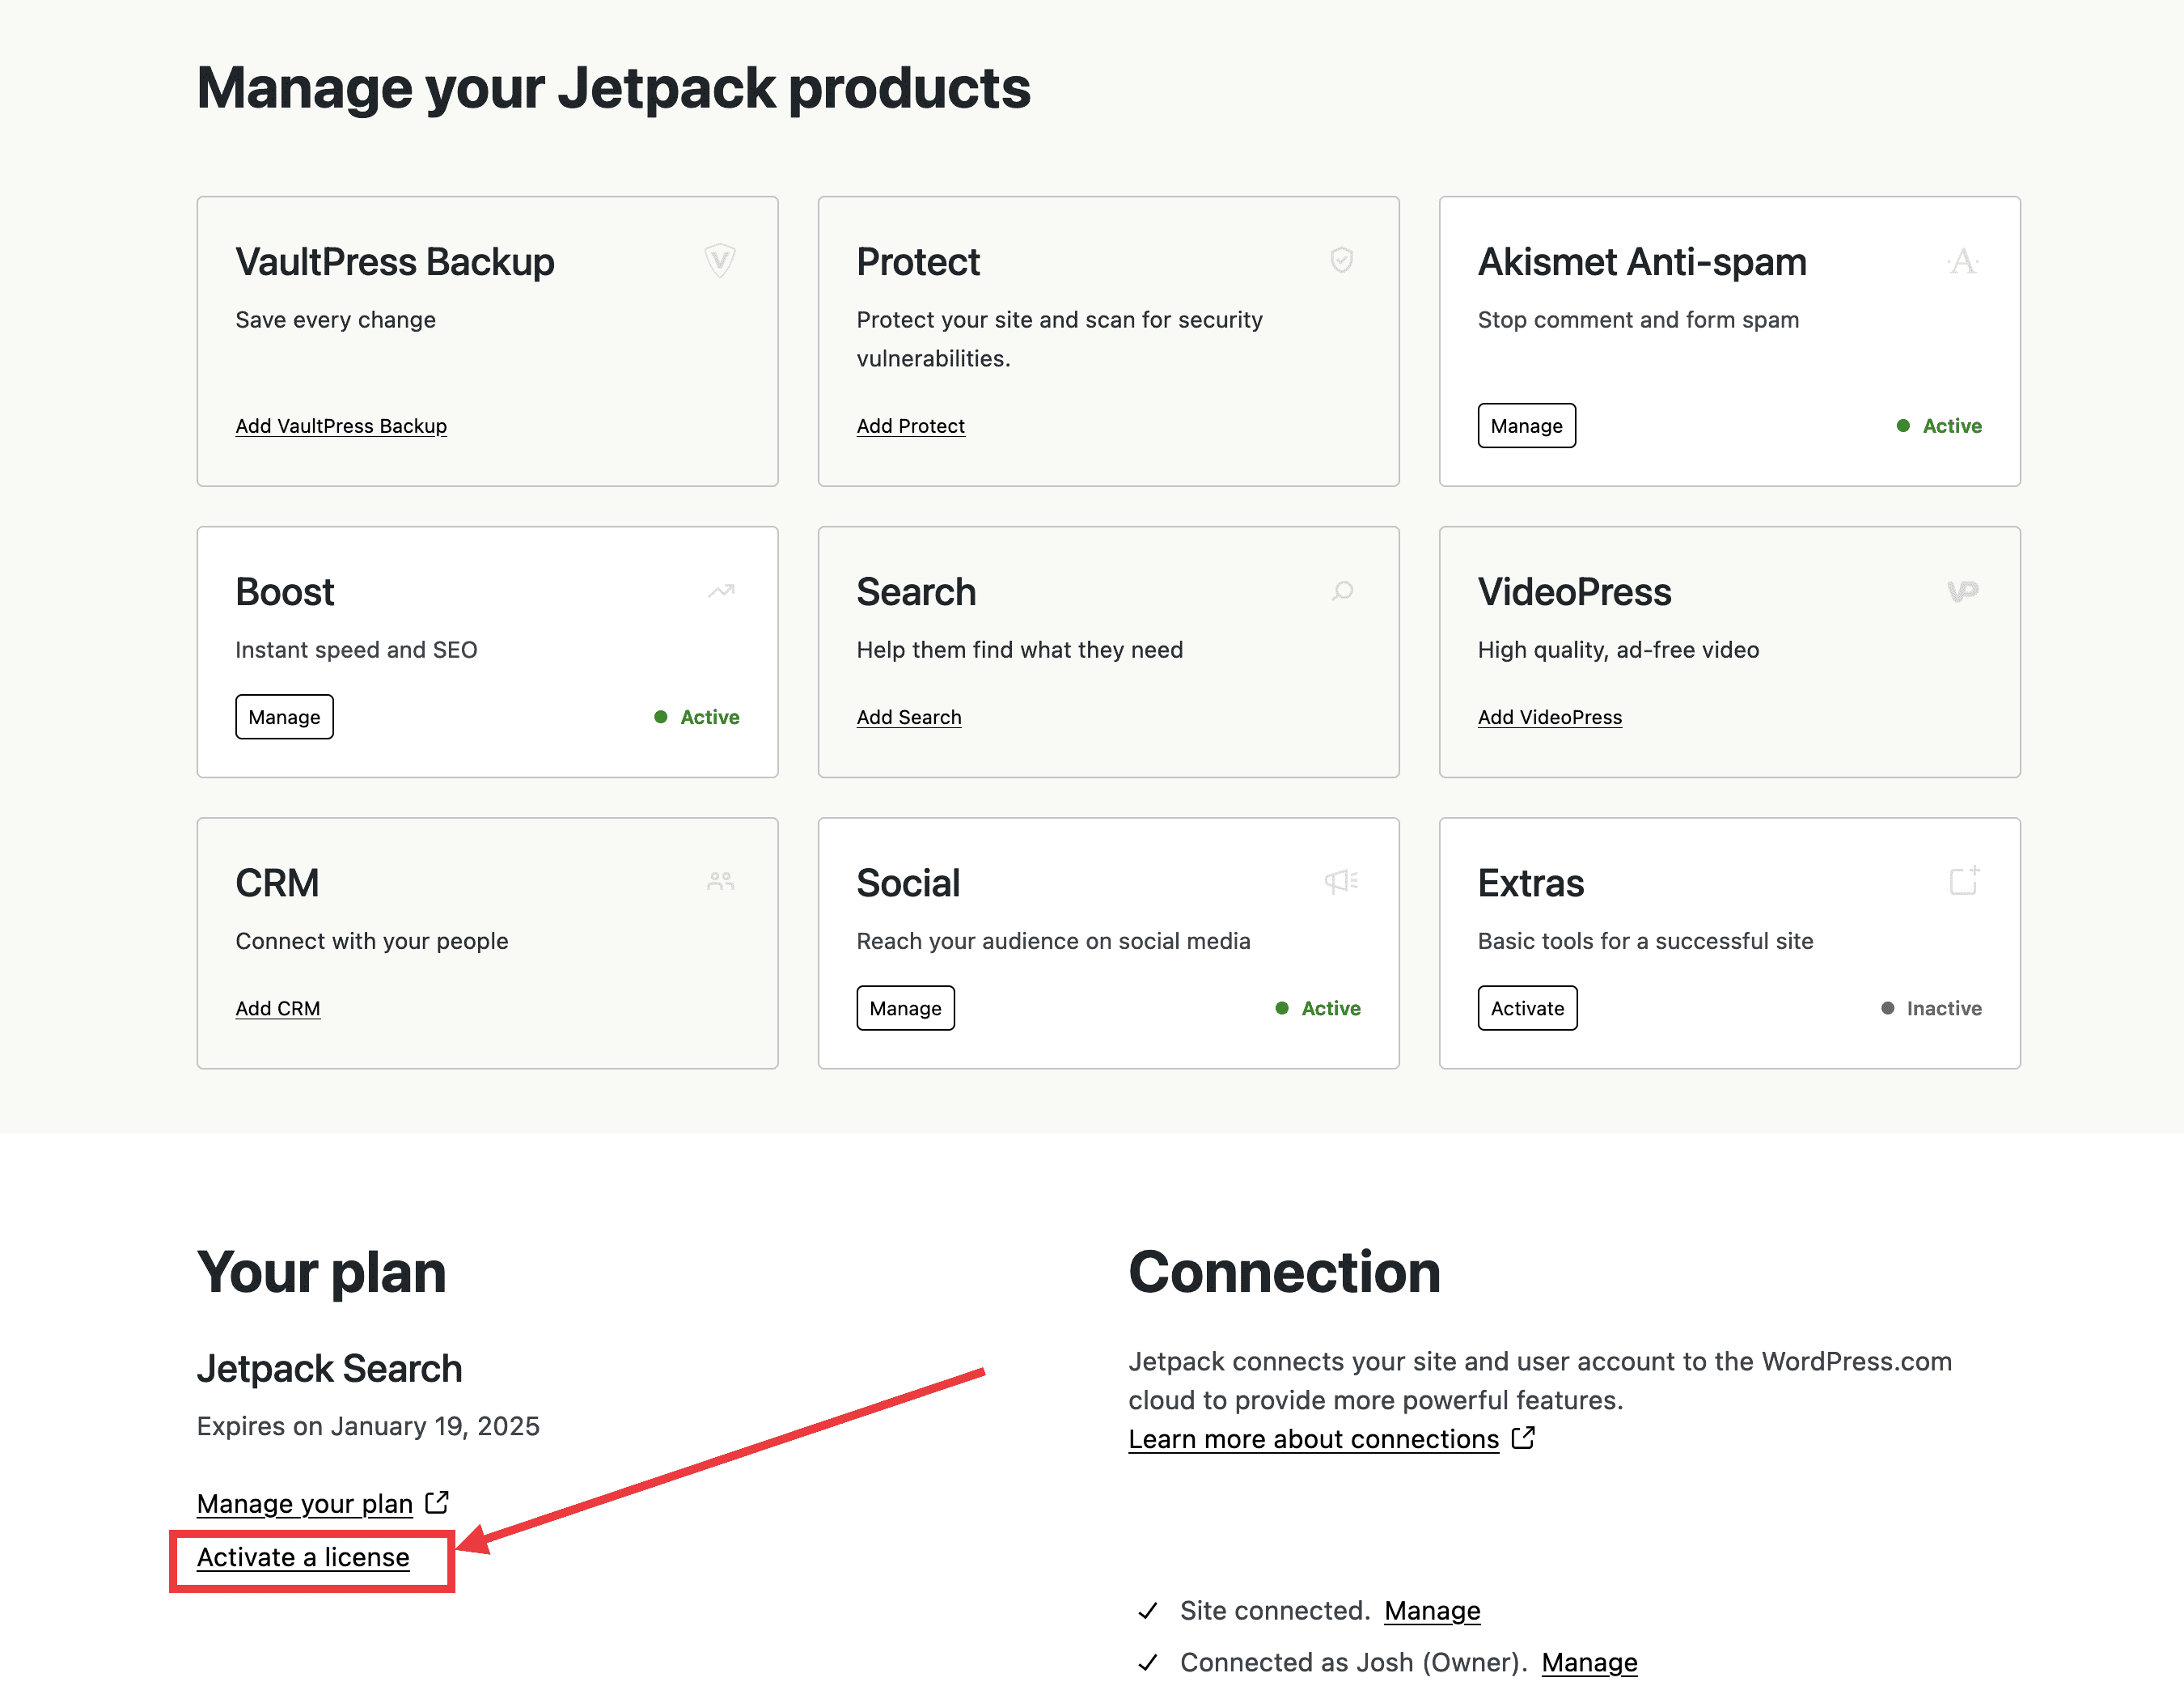Click the VideoPress VP logo icon
Viewport: 2184px width, 1707px height.
[x=1962, y=591]
